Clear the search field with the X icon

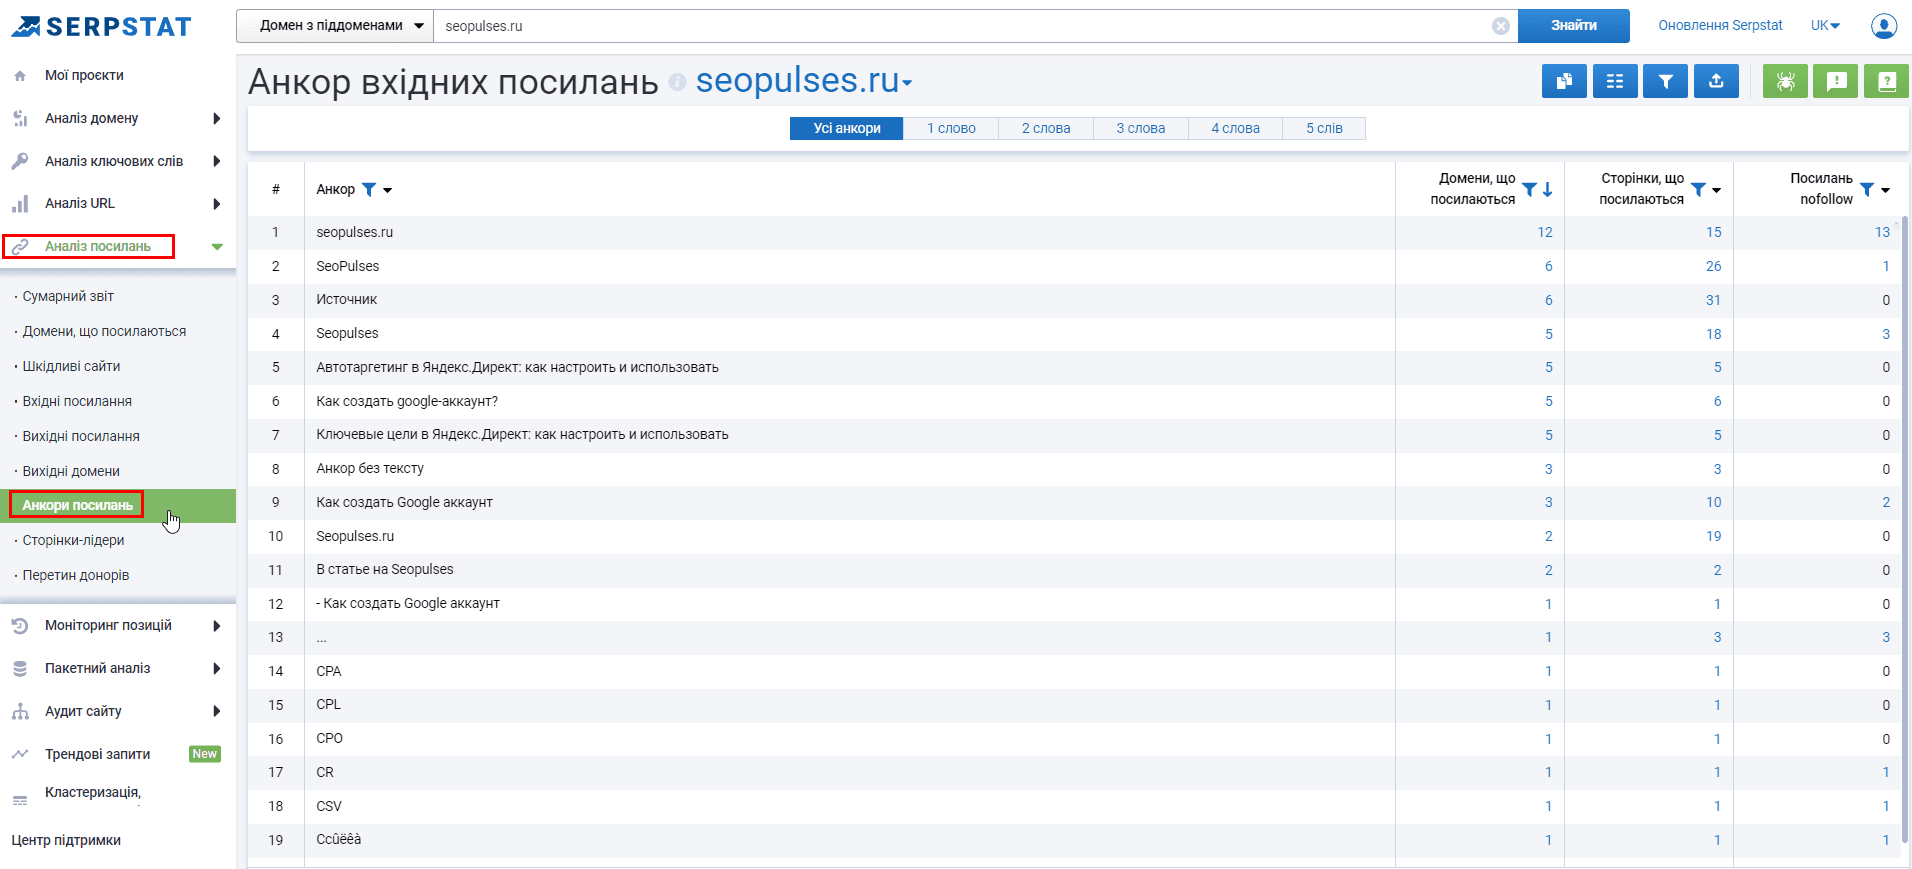pyautogui.click(x=1500, y=26)
